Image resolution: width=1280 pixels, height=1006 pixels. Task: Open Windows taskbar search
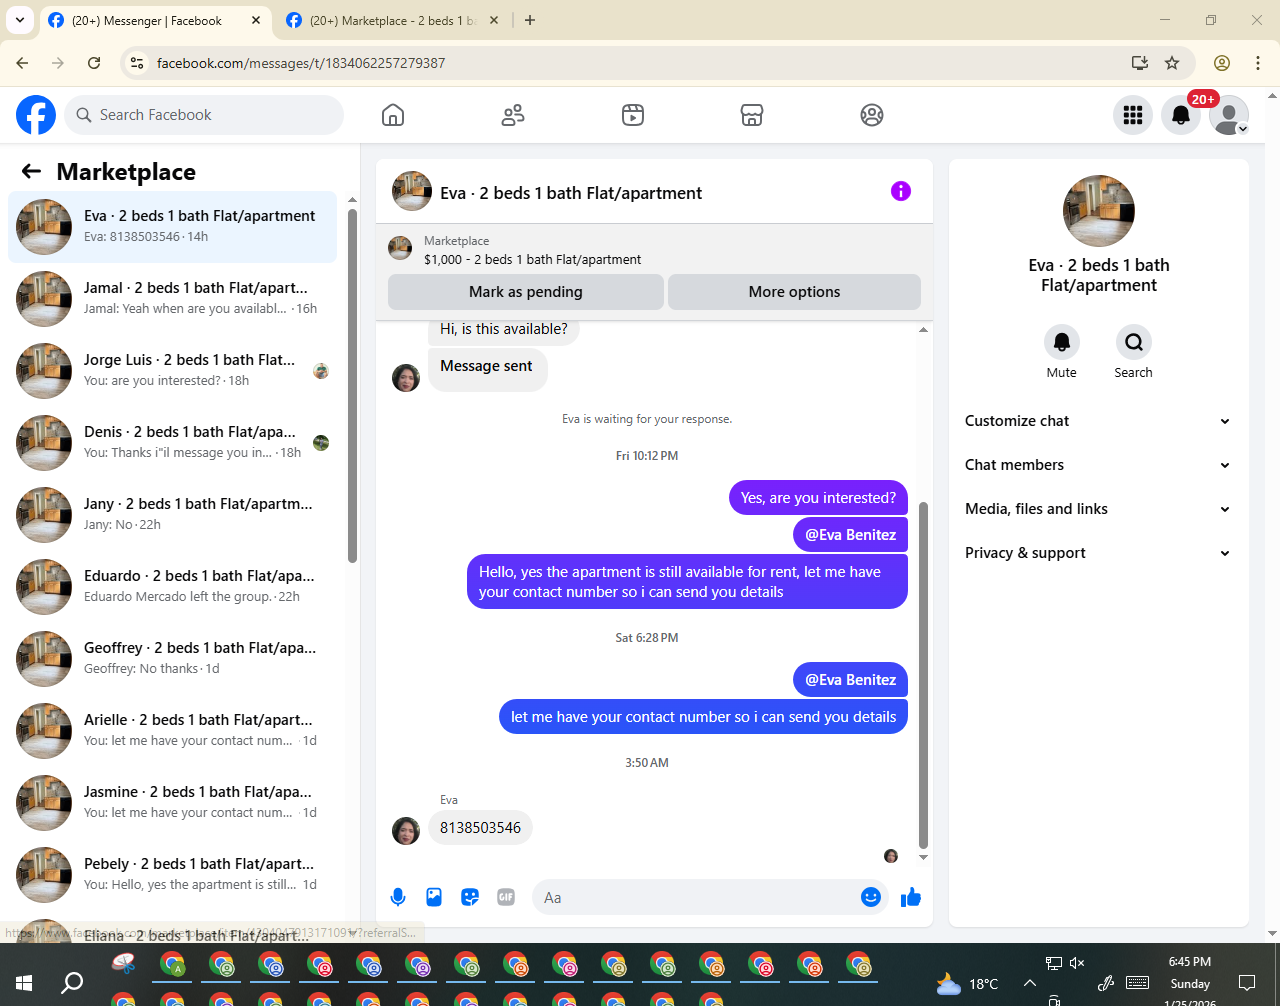(x=72, y=983)
